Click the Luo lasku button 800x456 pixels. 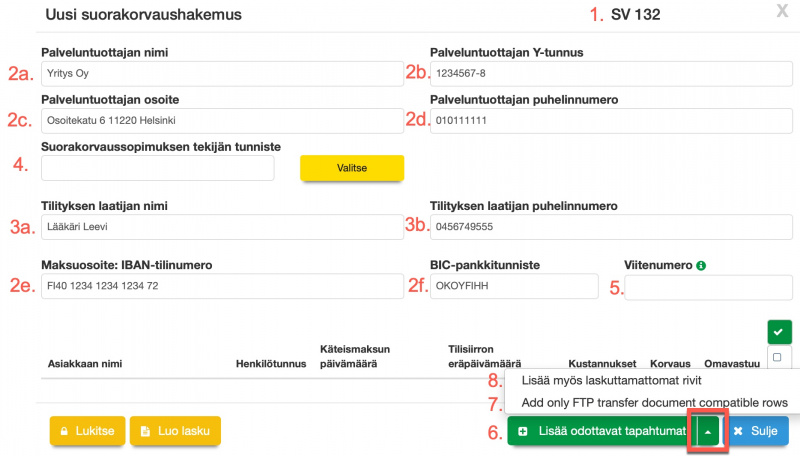click(175, 431)
